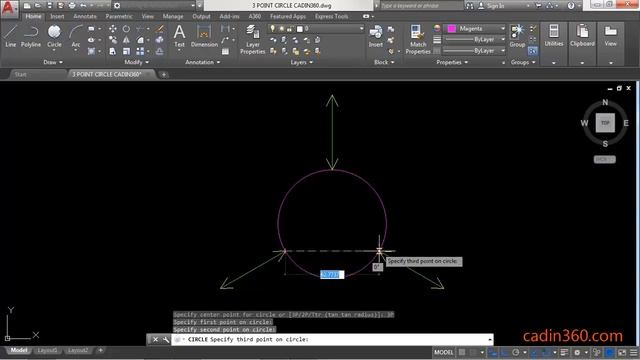Toggle hardware acceleration blue status icon

pyautogui.click(x=609, y=352)
